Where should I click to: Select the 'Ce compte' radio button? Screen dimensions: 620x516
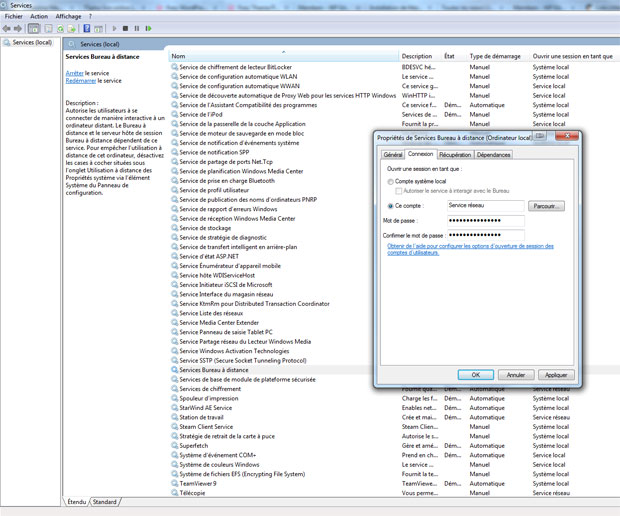coord(390,205)
